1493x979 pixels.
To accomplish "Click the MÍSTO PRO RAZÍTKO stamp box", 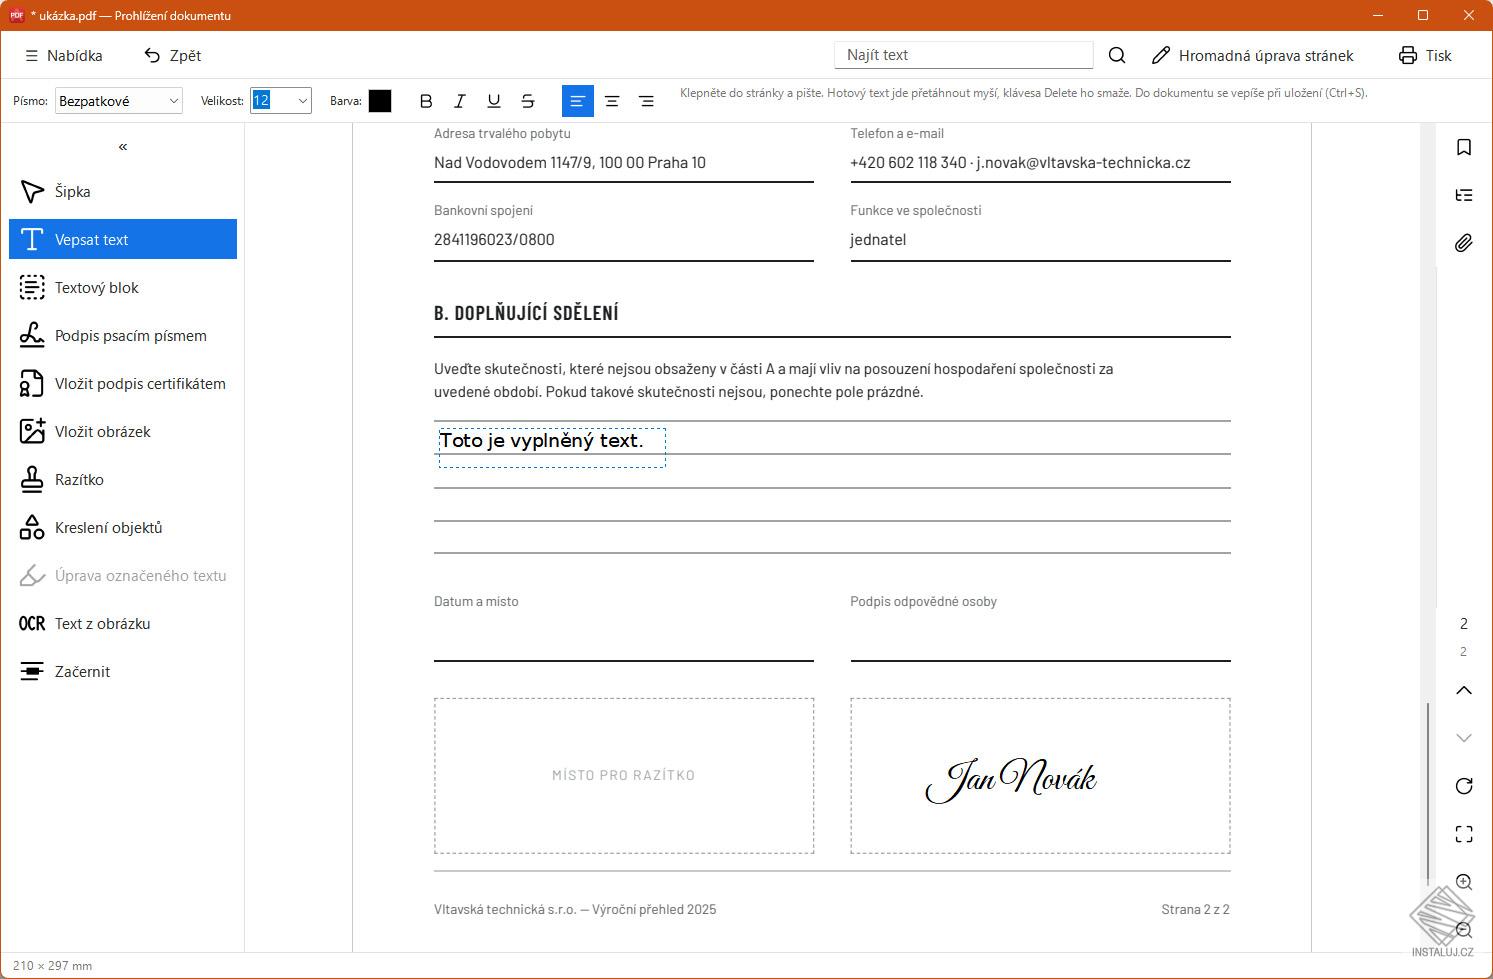I will tap(624, 776).
